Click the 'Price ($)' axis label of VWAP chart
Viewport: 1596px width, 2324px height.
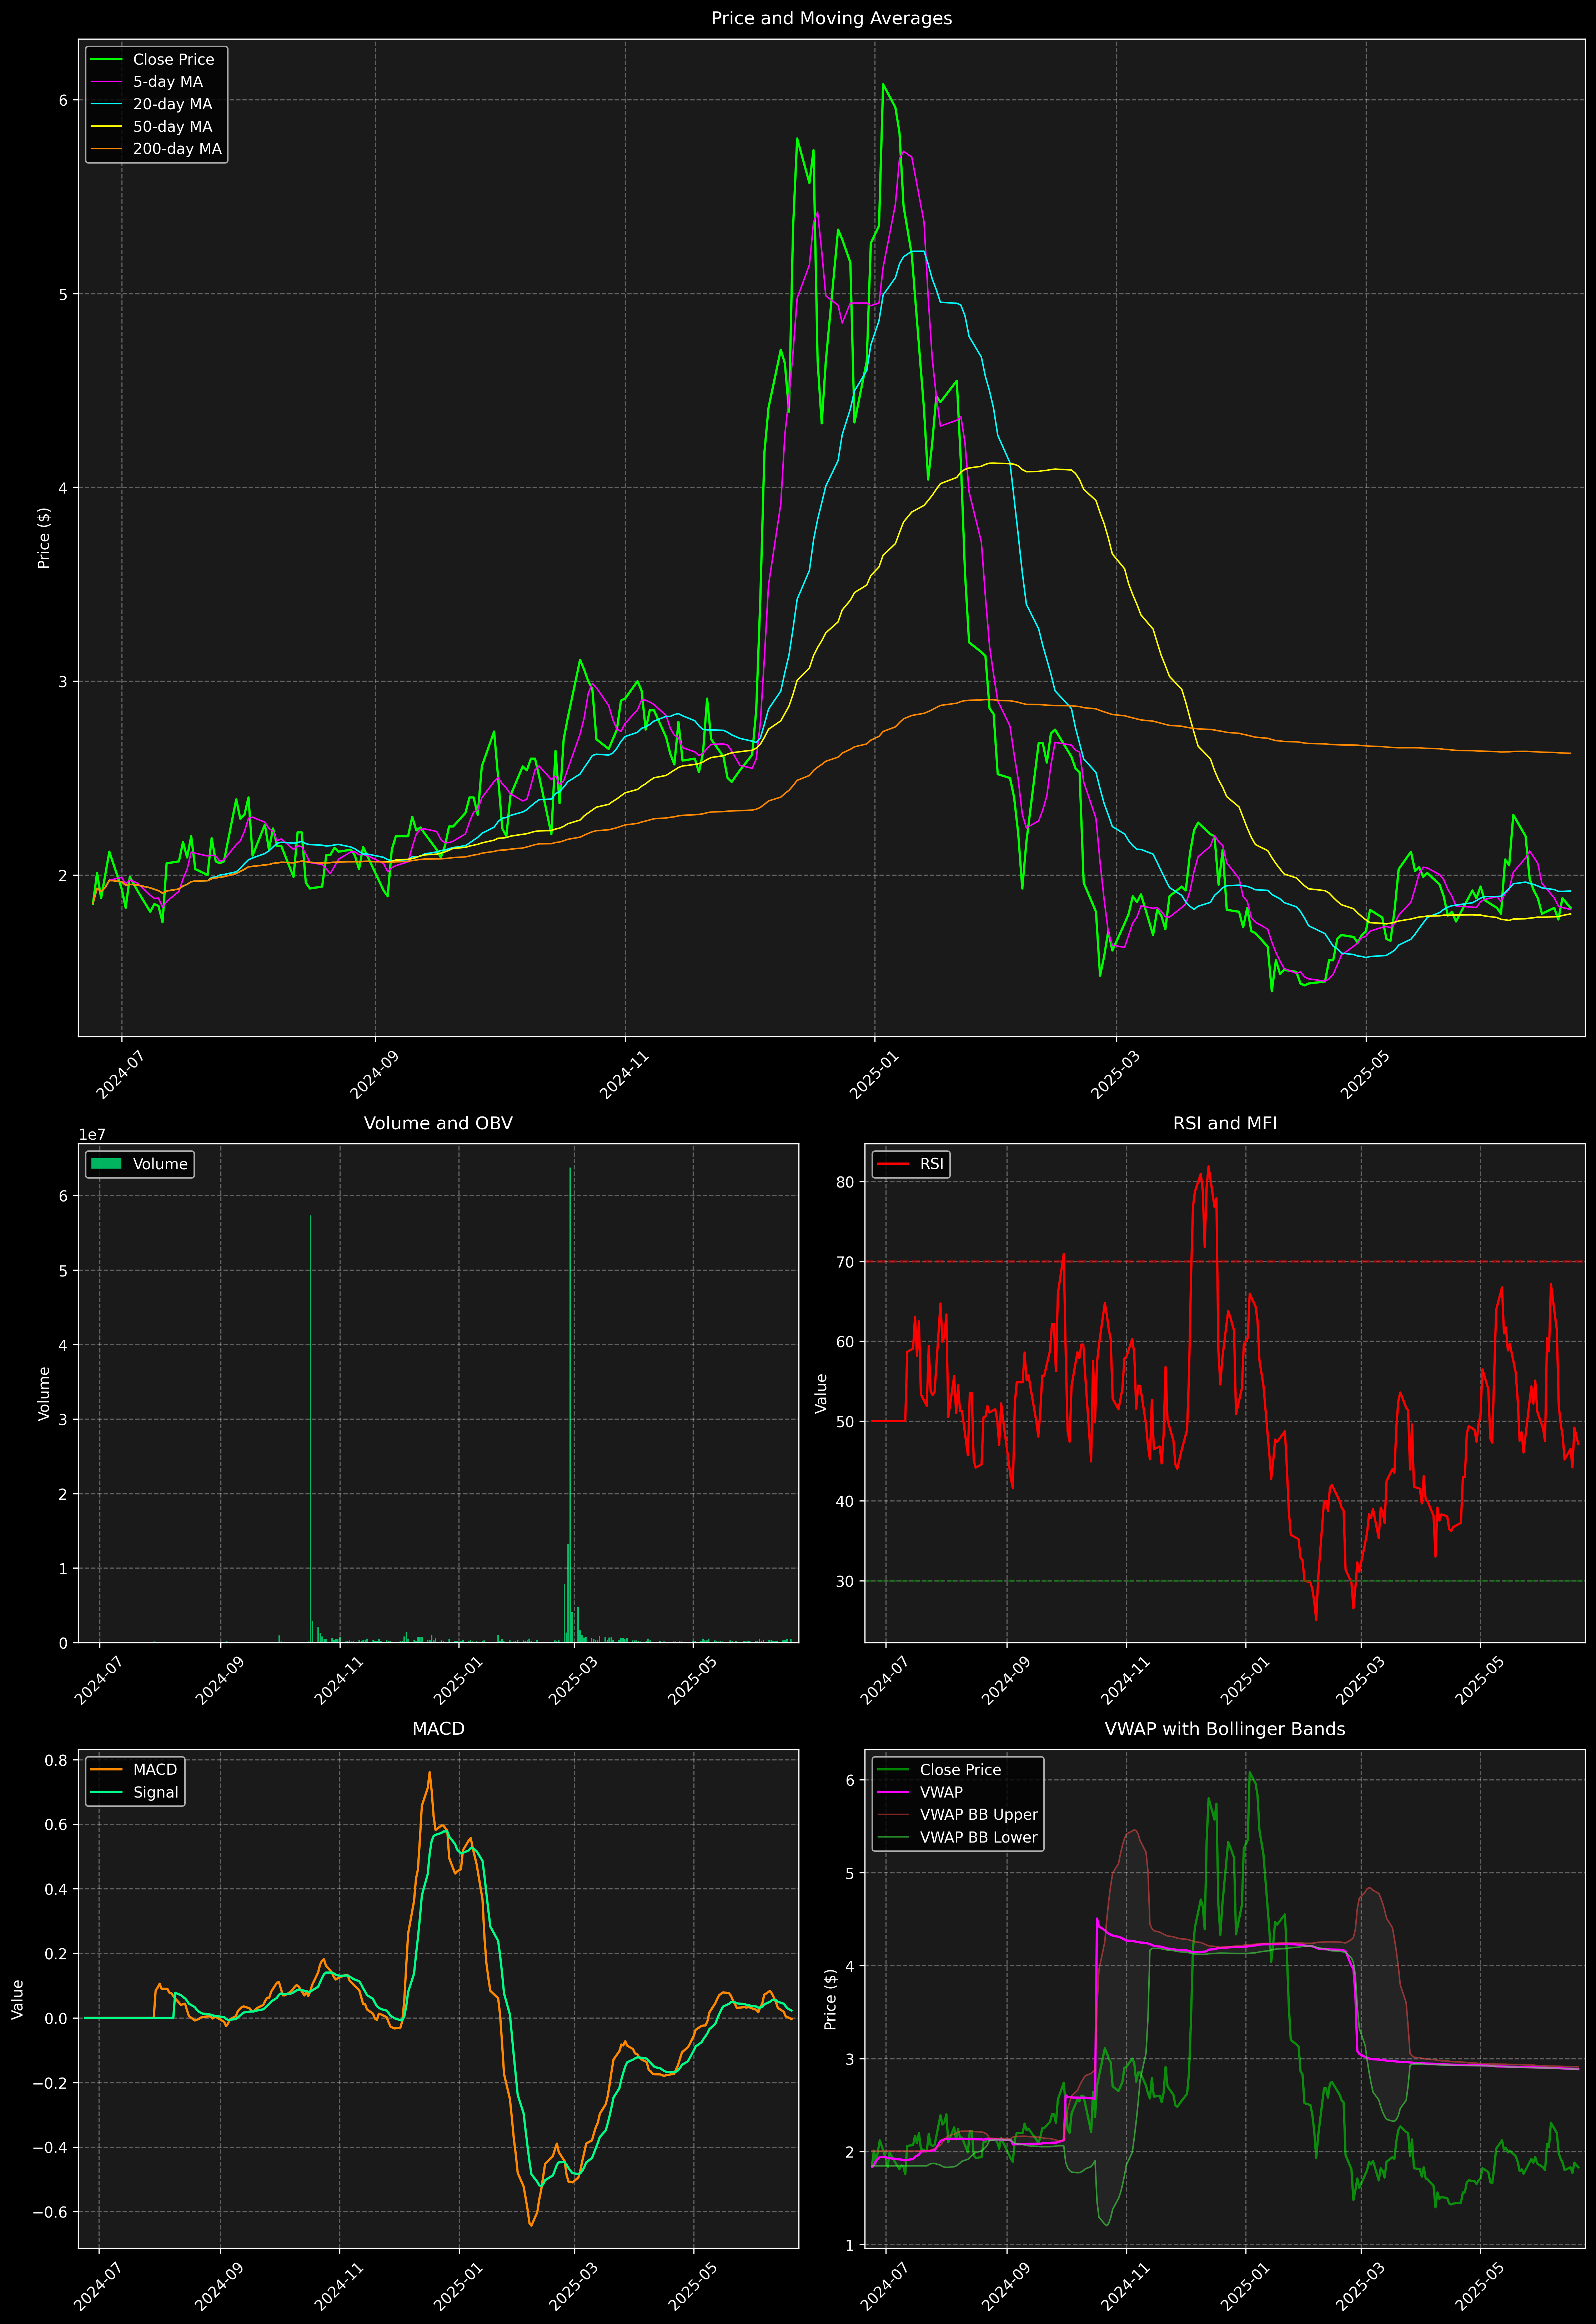click(830, 1999)
